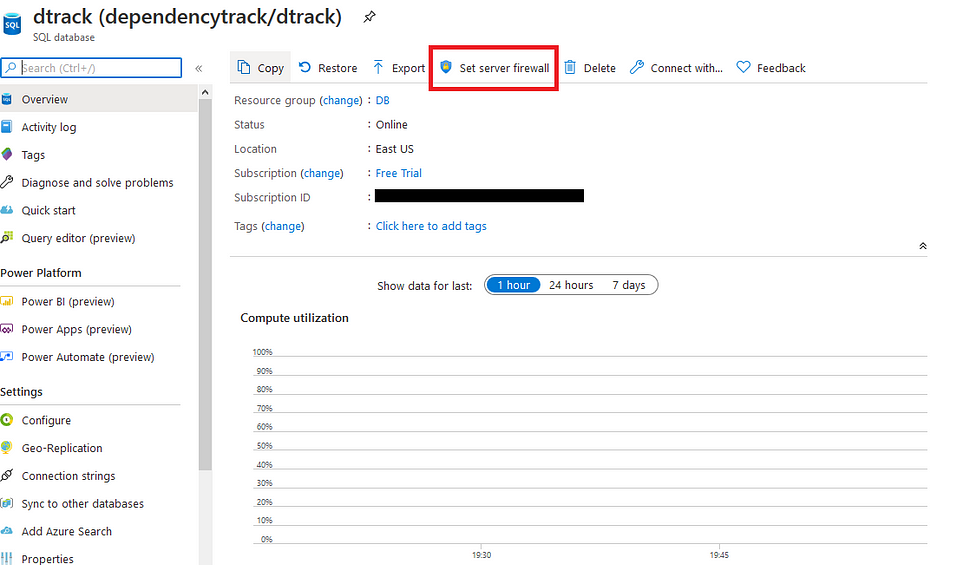
Task: Click the Export up-arrow icon
Action: (378, 67)
